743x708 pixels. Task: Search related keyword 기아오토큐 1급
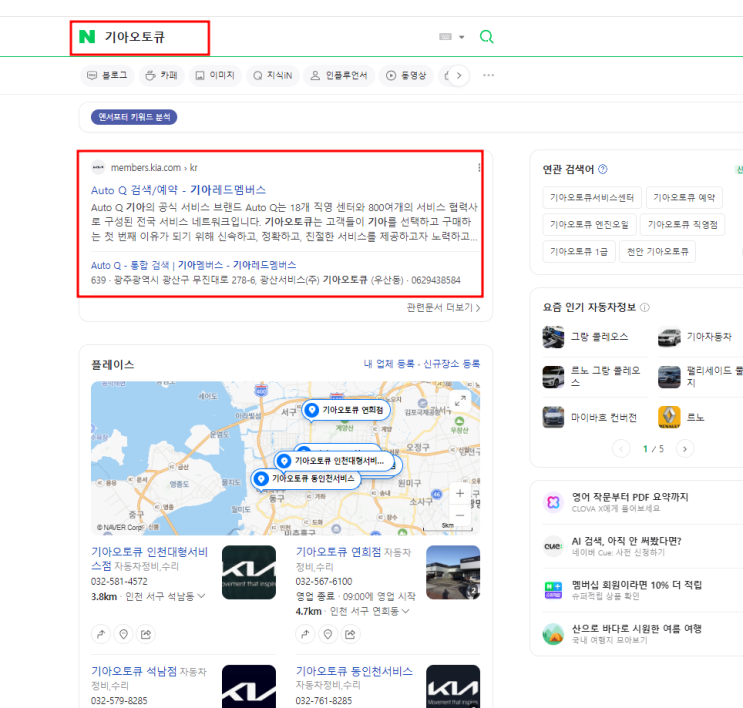(579, 252)
